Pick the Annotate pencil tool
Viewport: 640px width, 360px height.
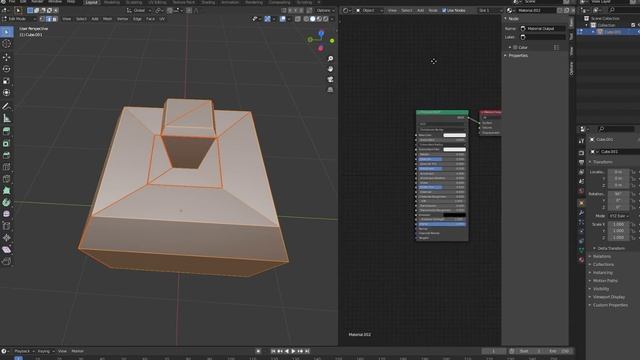coord(7,106)
